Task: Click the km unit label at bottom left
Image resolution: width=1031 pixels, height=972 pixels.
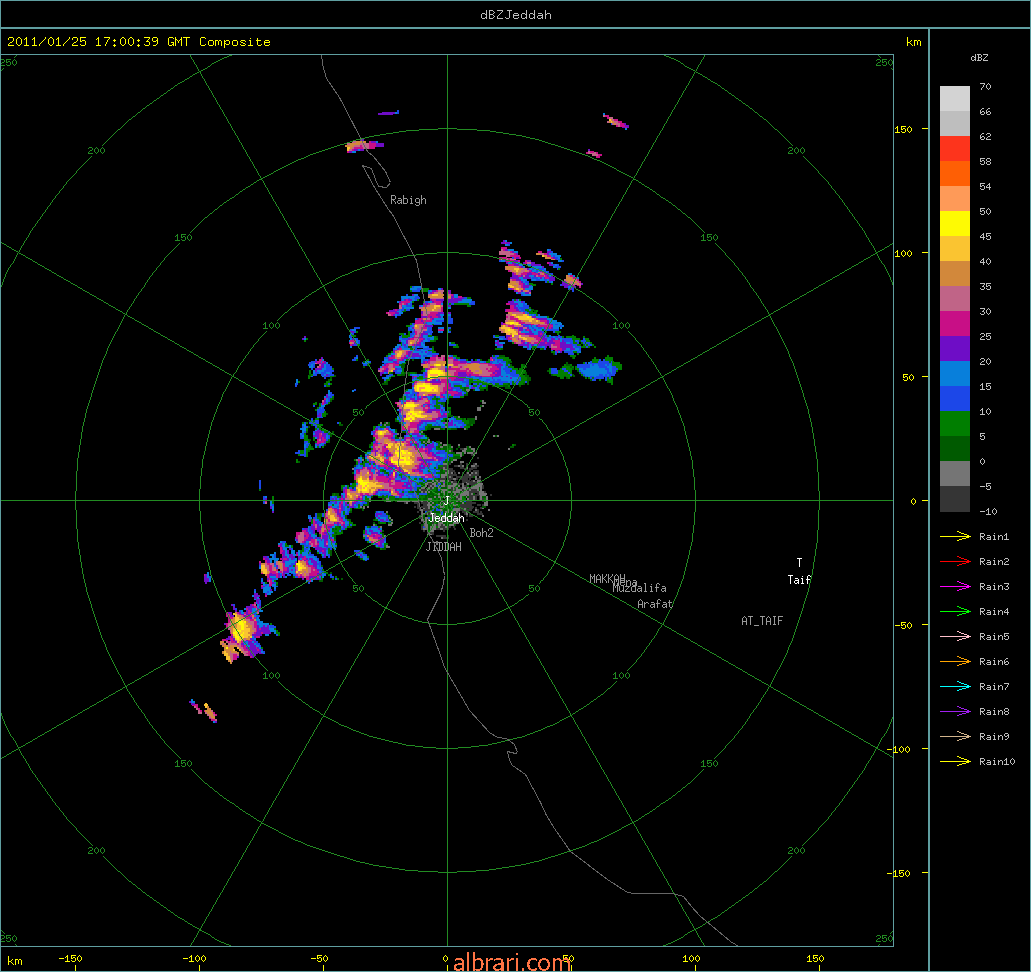Action: tap(14, 961)
